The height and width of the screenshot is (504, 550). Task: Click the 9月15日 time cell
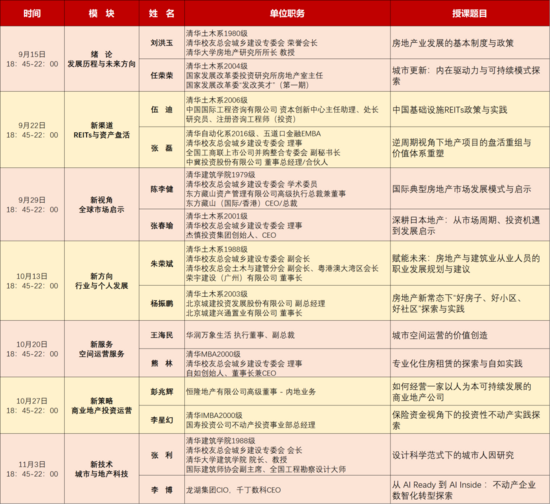pos(32,59)
